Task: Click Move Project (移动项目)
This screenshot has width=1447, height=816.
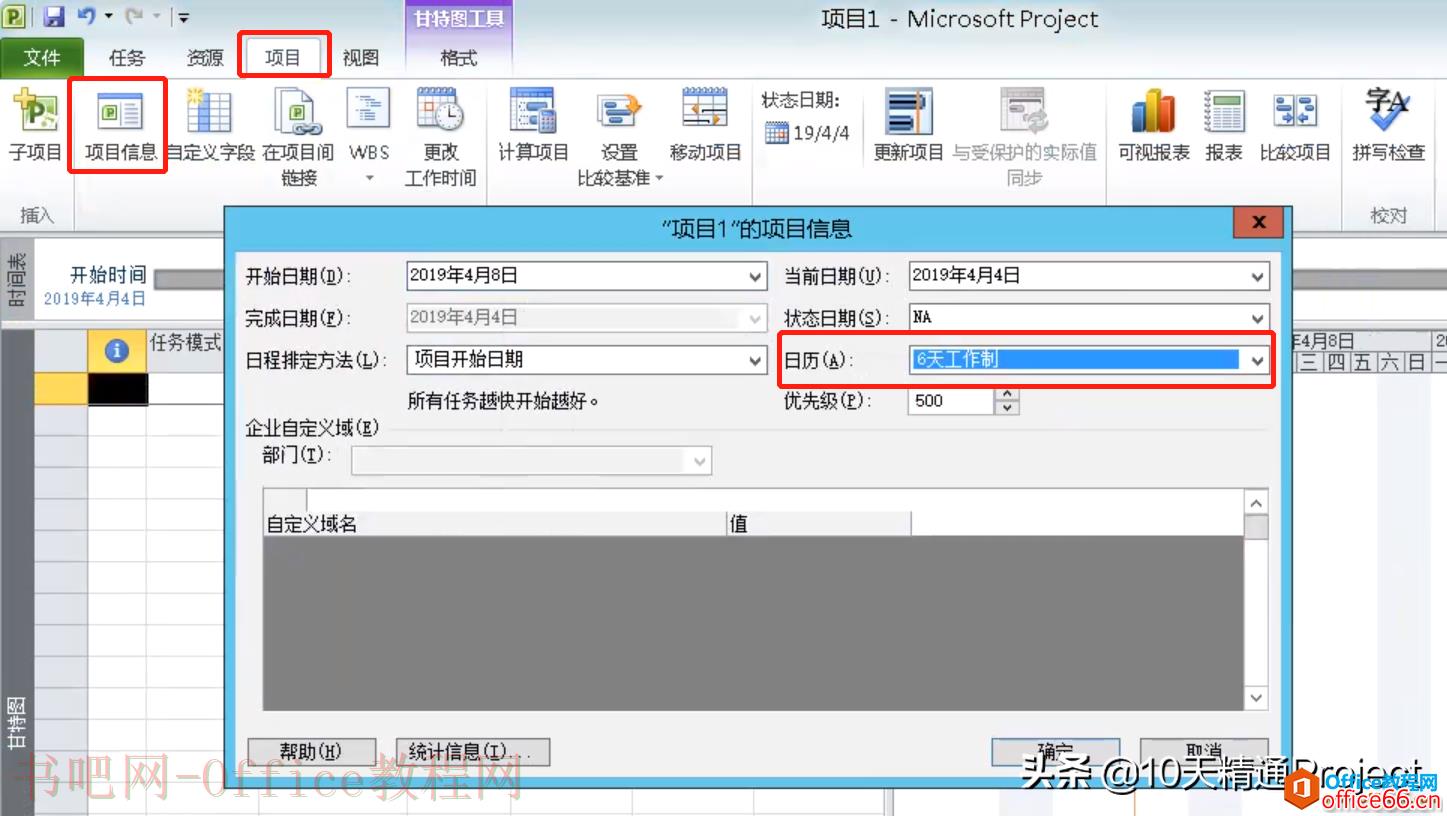Action: point(705,125)
